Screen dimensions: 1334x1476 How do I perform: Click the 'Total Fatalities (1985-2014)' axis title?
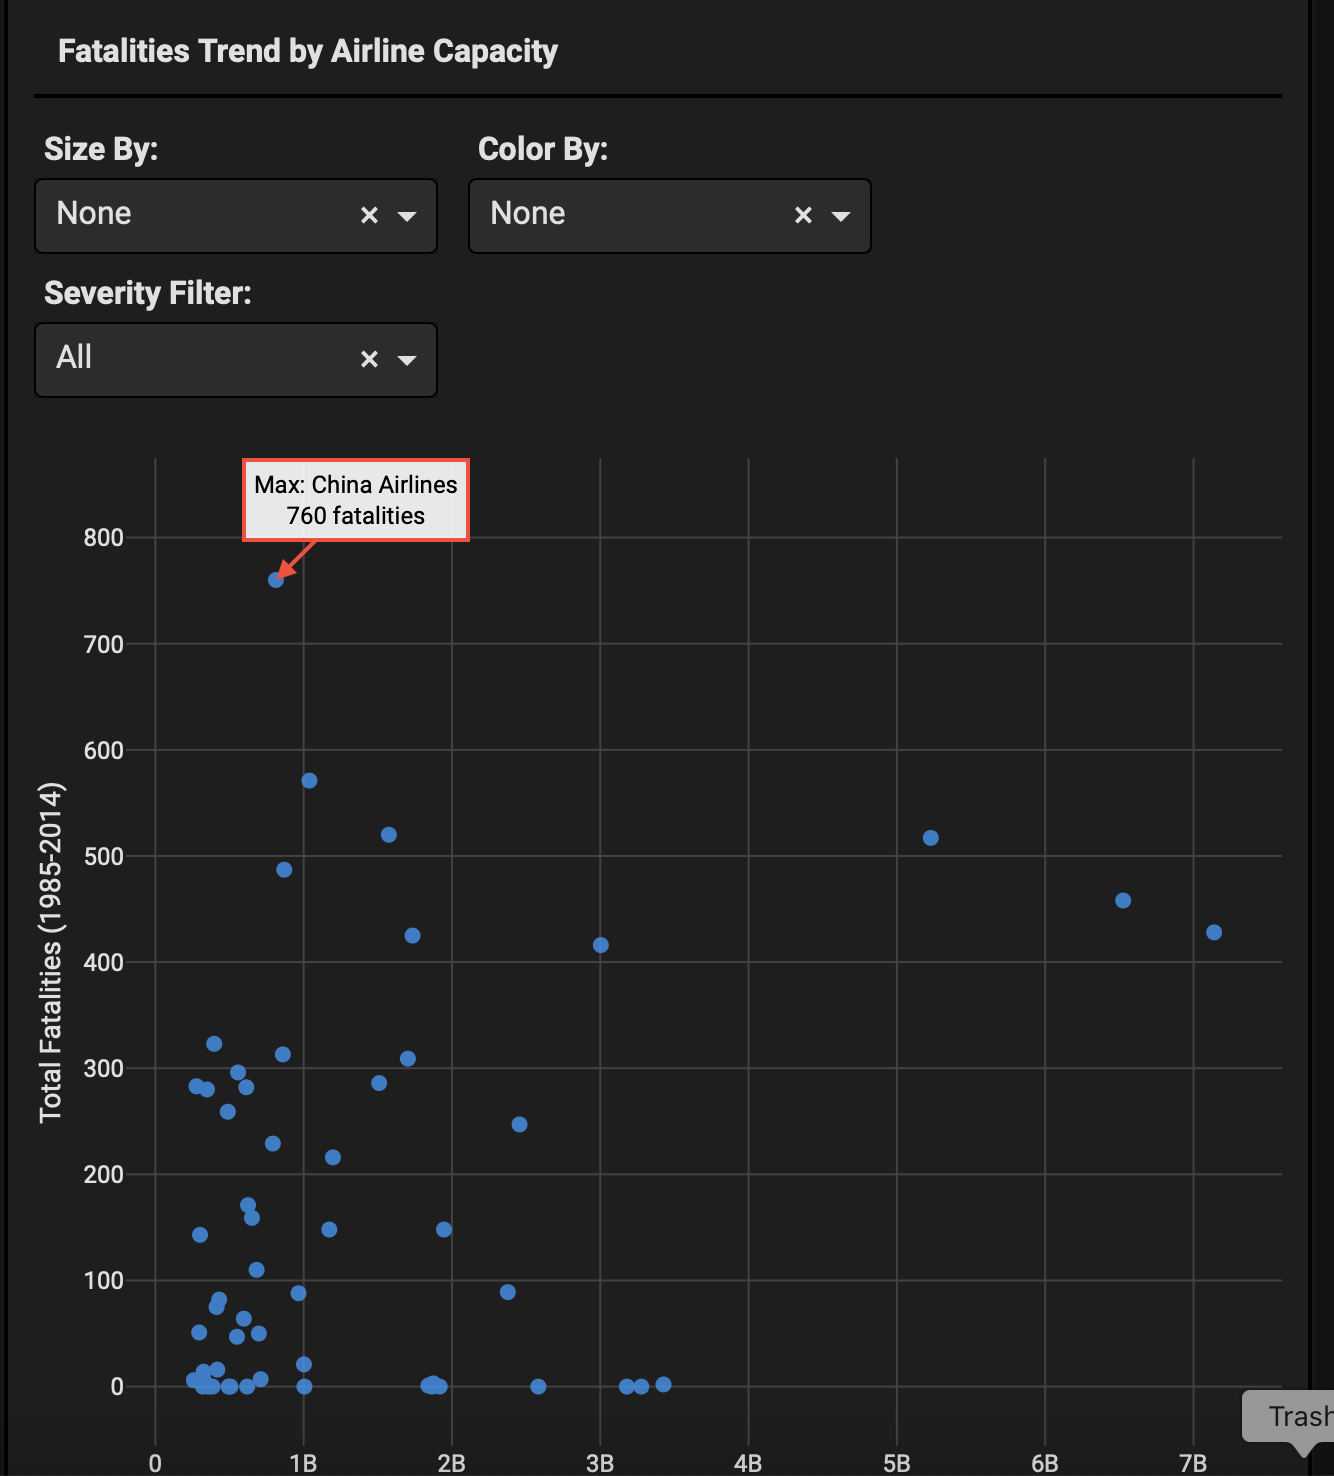(x=51, y=952)
